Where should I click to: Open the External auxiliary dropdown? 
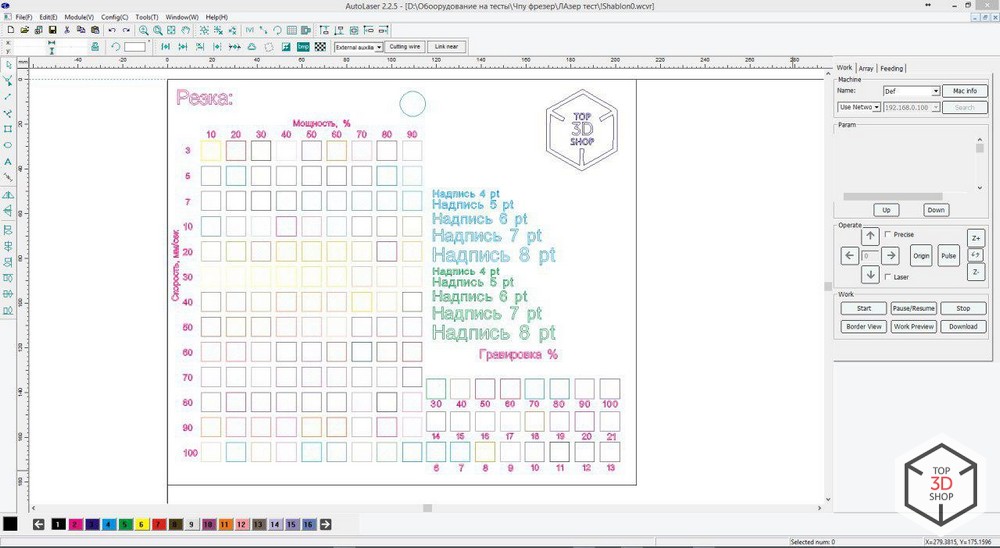click(x=358, y=47)
